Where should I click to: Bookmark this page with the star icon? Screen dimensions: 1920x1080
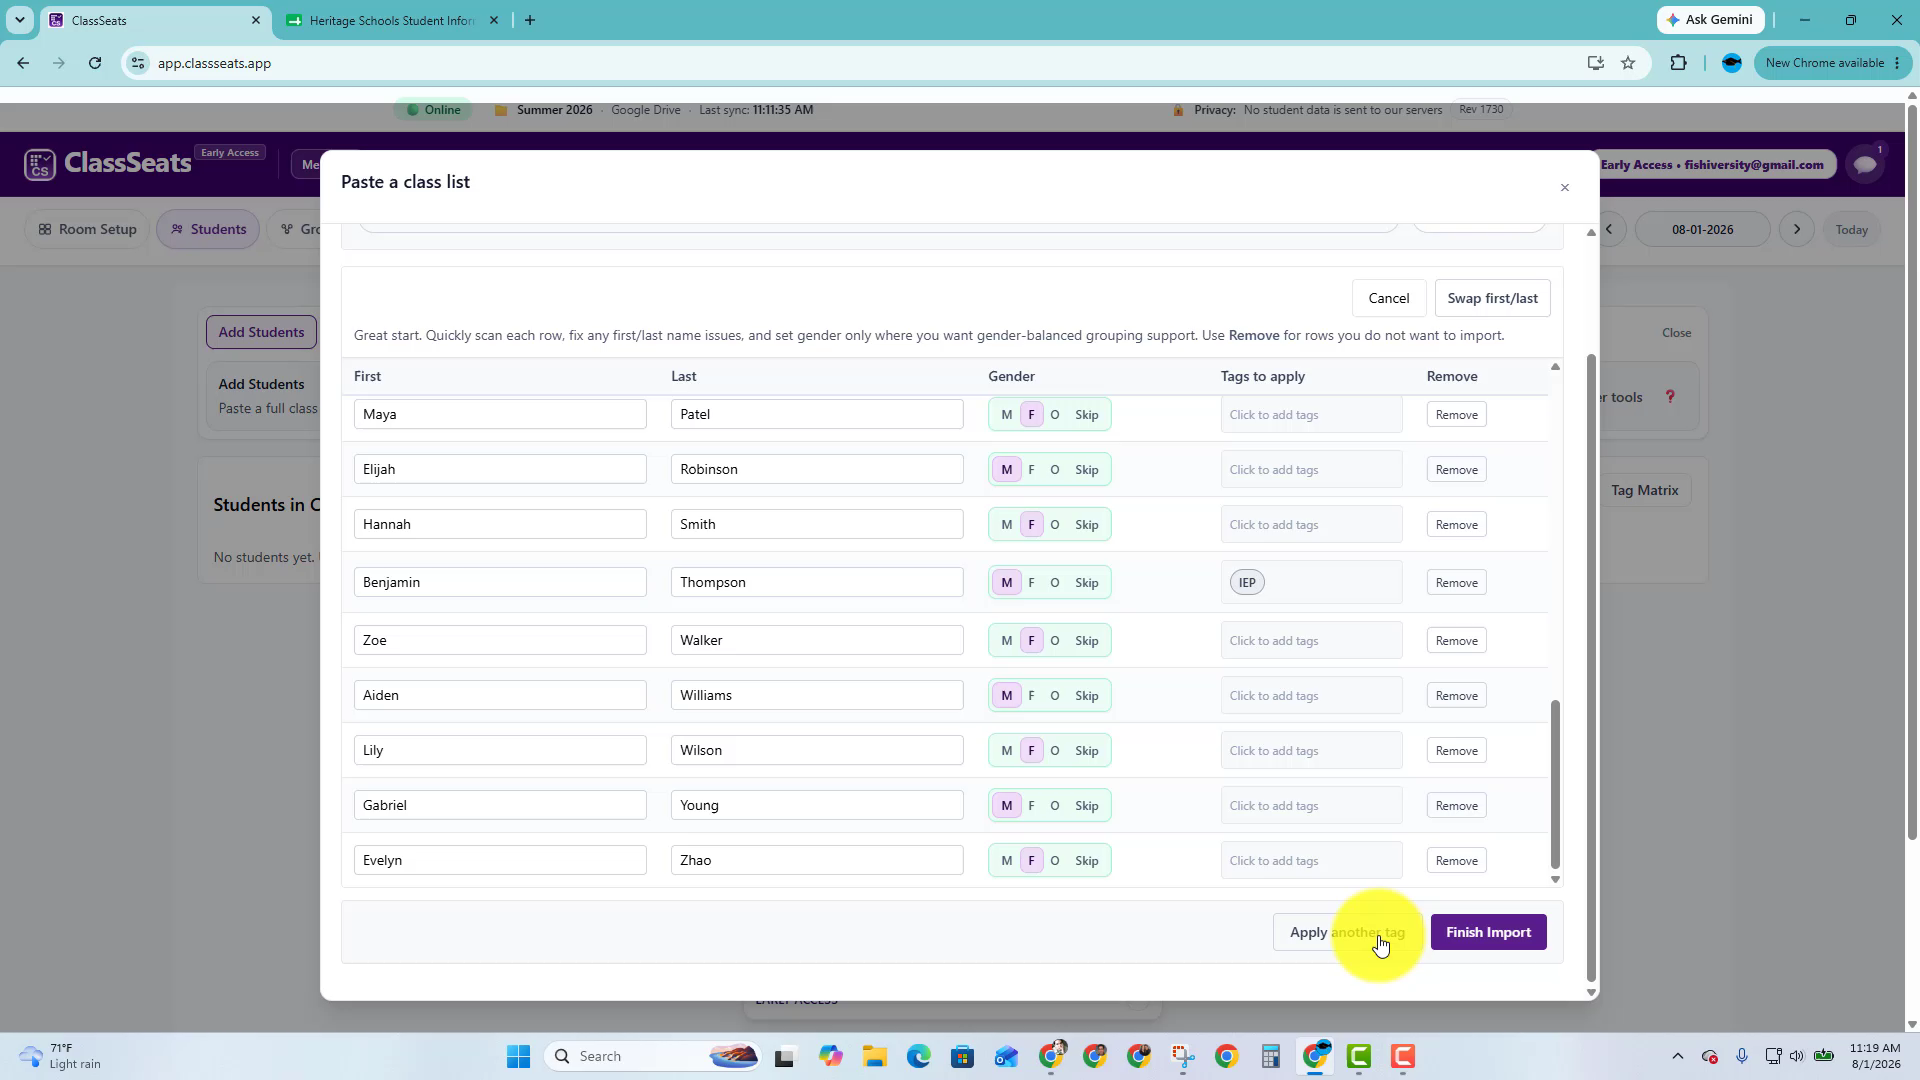[1628, 63]
